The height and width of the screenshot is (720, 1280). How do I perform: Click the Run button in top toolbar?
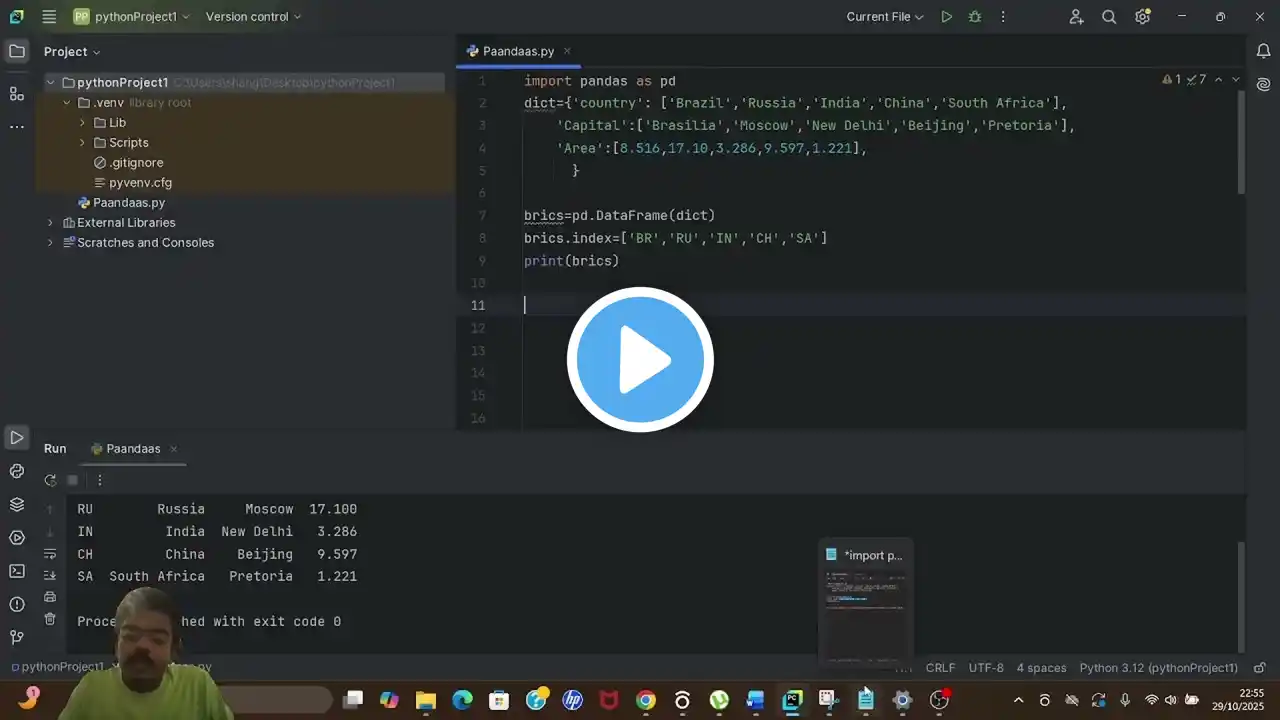(946, 17)
